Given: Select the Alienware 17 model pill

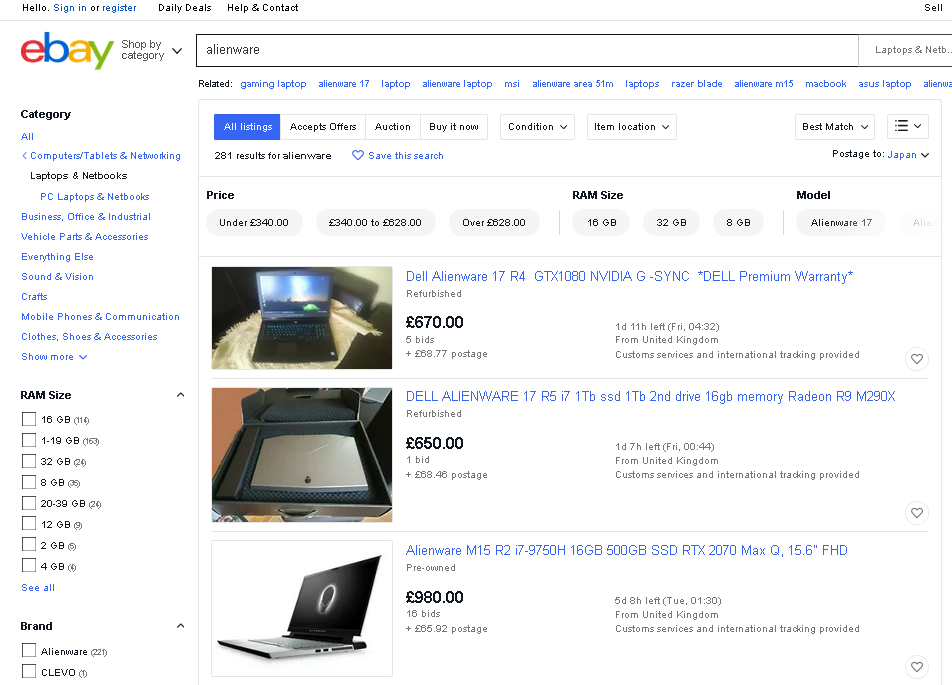Looking at the screenshot, I should (841, 223).
